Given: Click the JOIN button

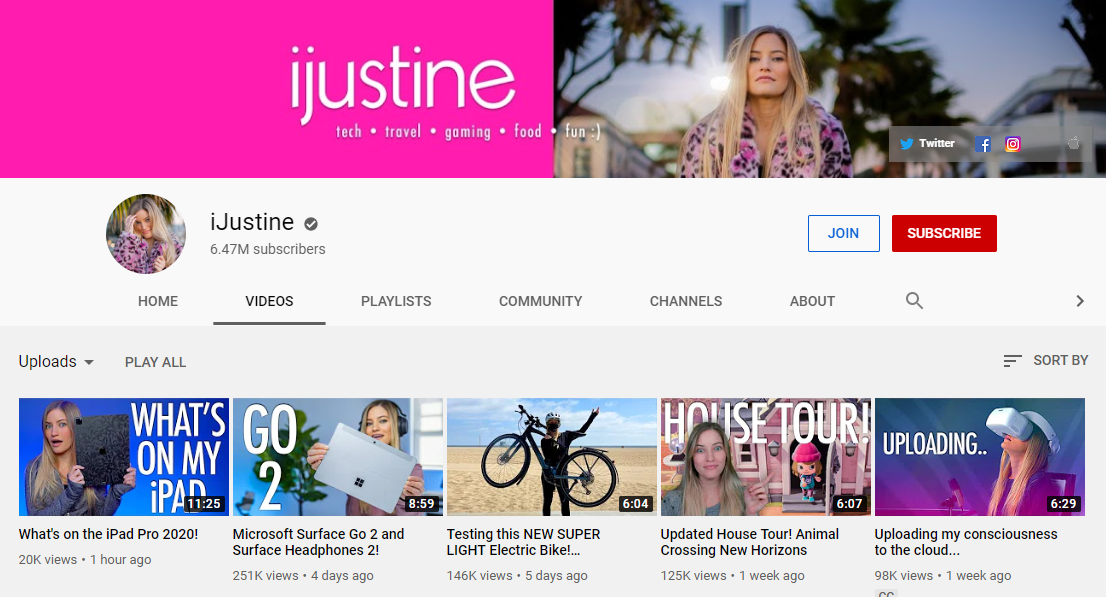Looking at the screenshot, I should 844,234.
